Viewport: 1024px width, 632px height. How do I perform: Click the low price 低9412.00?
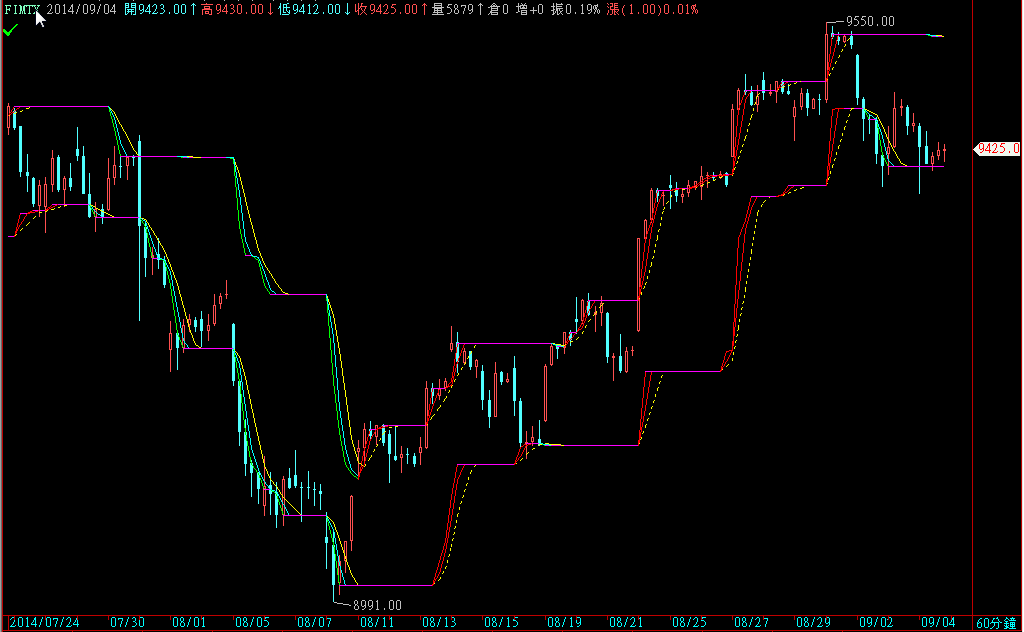tap(315, 10)
